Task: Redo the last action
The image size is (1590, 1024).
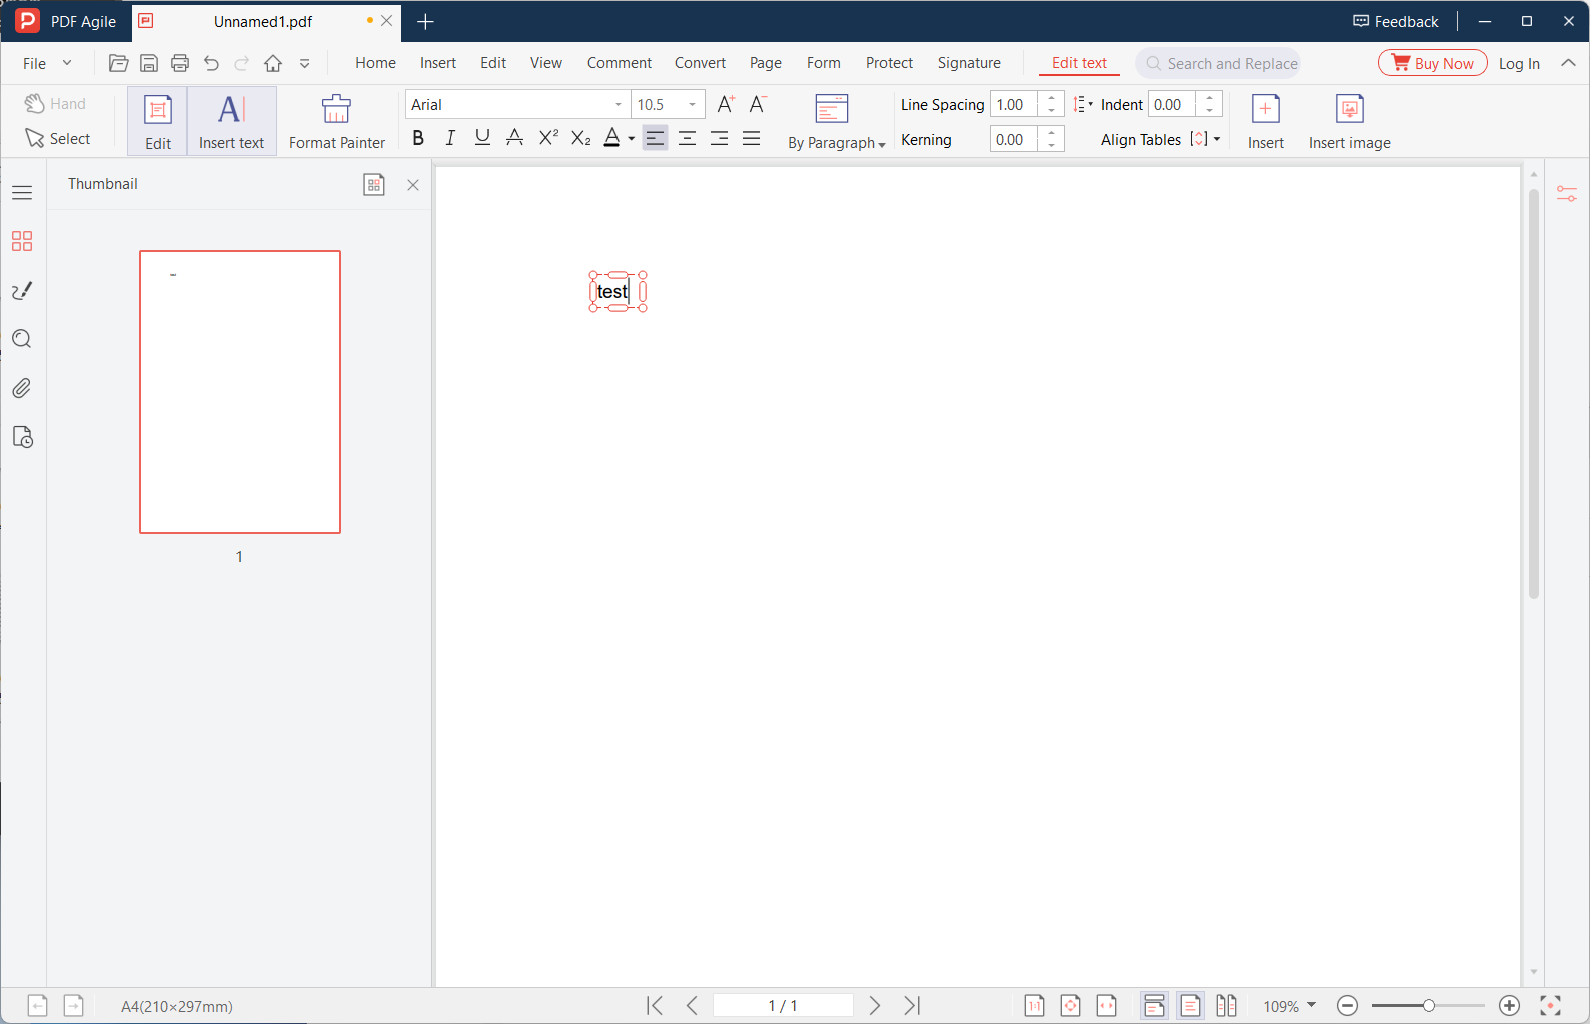Action: [242, 63]
